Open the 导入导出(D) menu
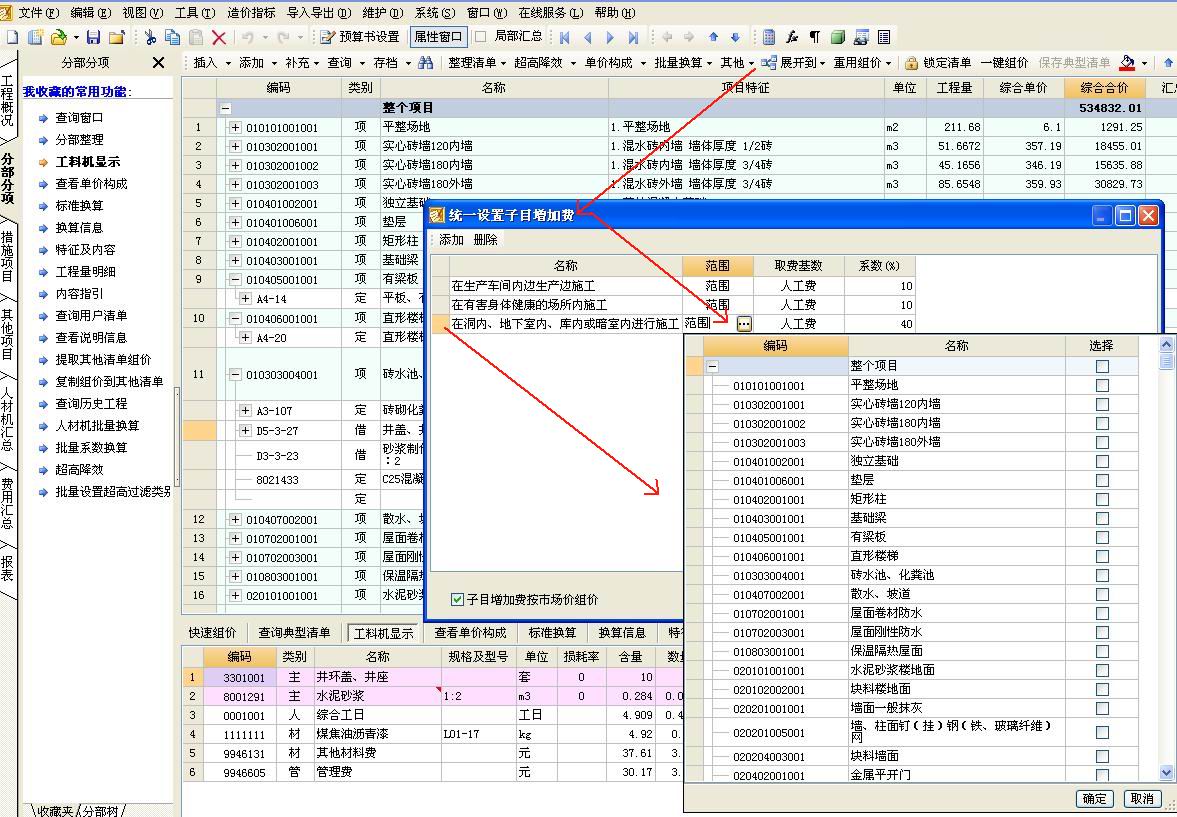Viewport: 1177px width, 817px height. pos(319,13)
